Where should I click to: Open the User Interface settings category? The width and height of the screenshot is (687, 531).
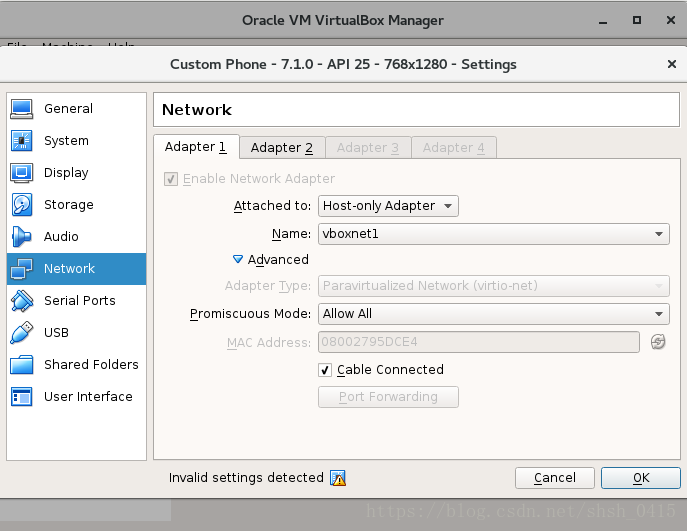pos(77,396)
